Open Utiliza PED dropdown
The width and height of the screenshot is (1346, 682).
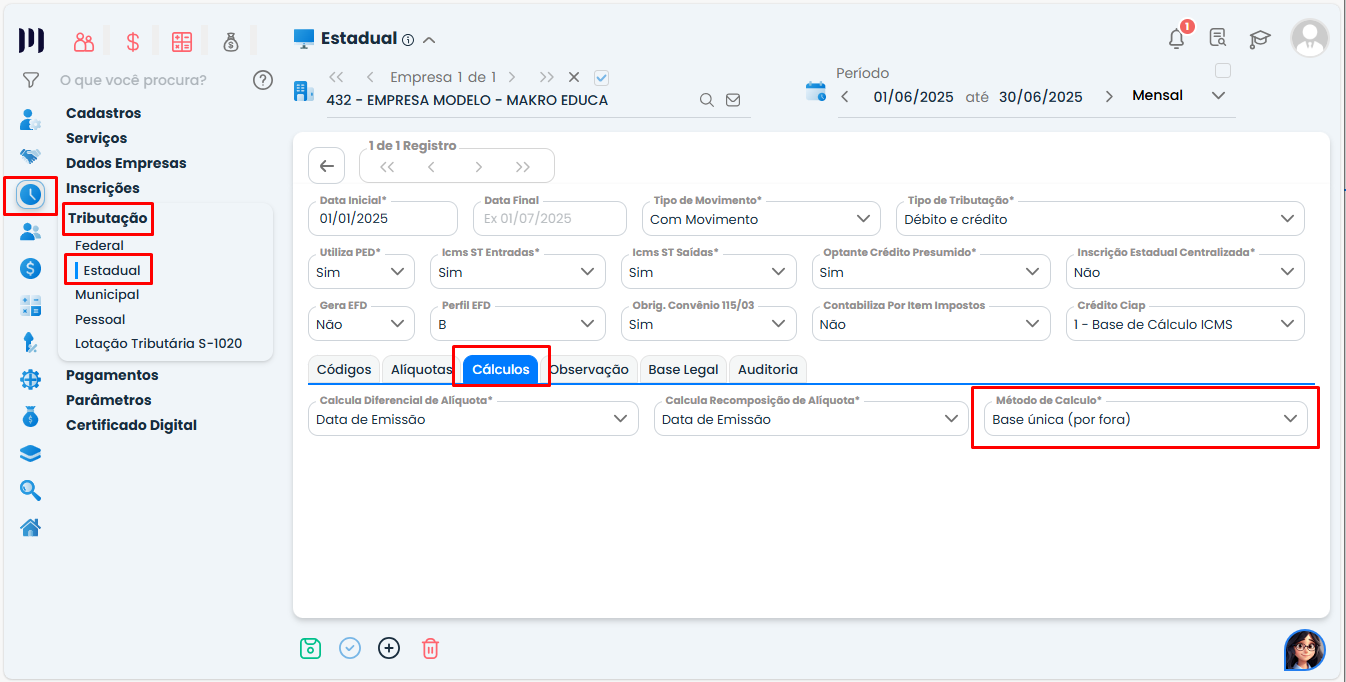[360, 271]
